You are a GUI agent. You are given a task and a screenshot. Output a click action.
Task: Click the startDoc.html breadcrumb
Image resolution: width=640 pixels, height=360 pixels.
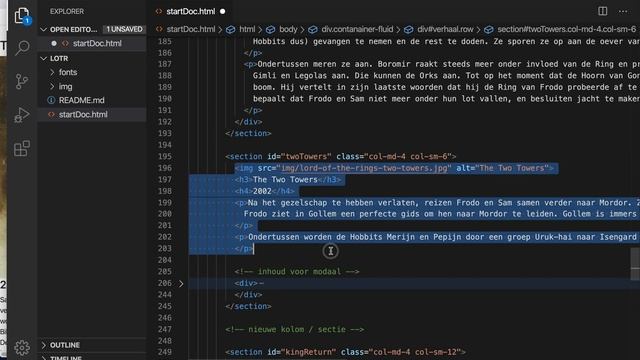(x=190, y=29)
